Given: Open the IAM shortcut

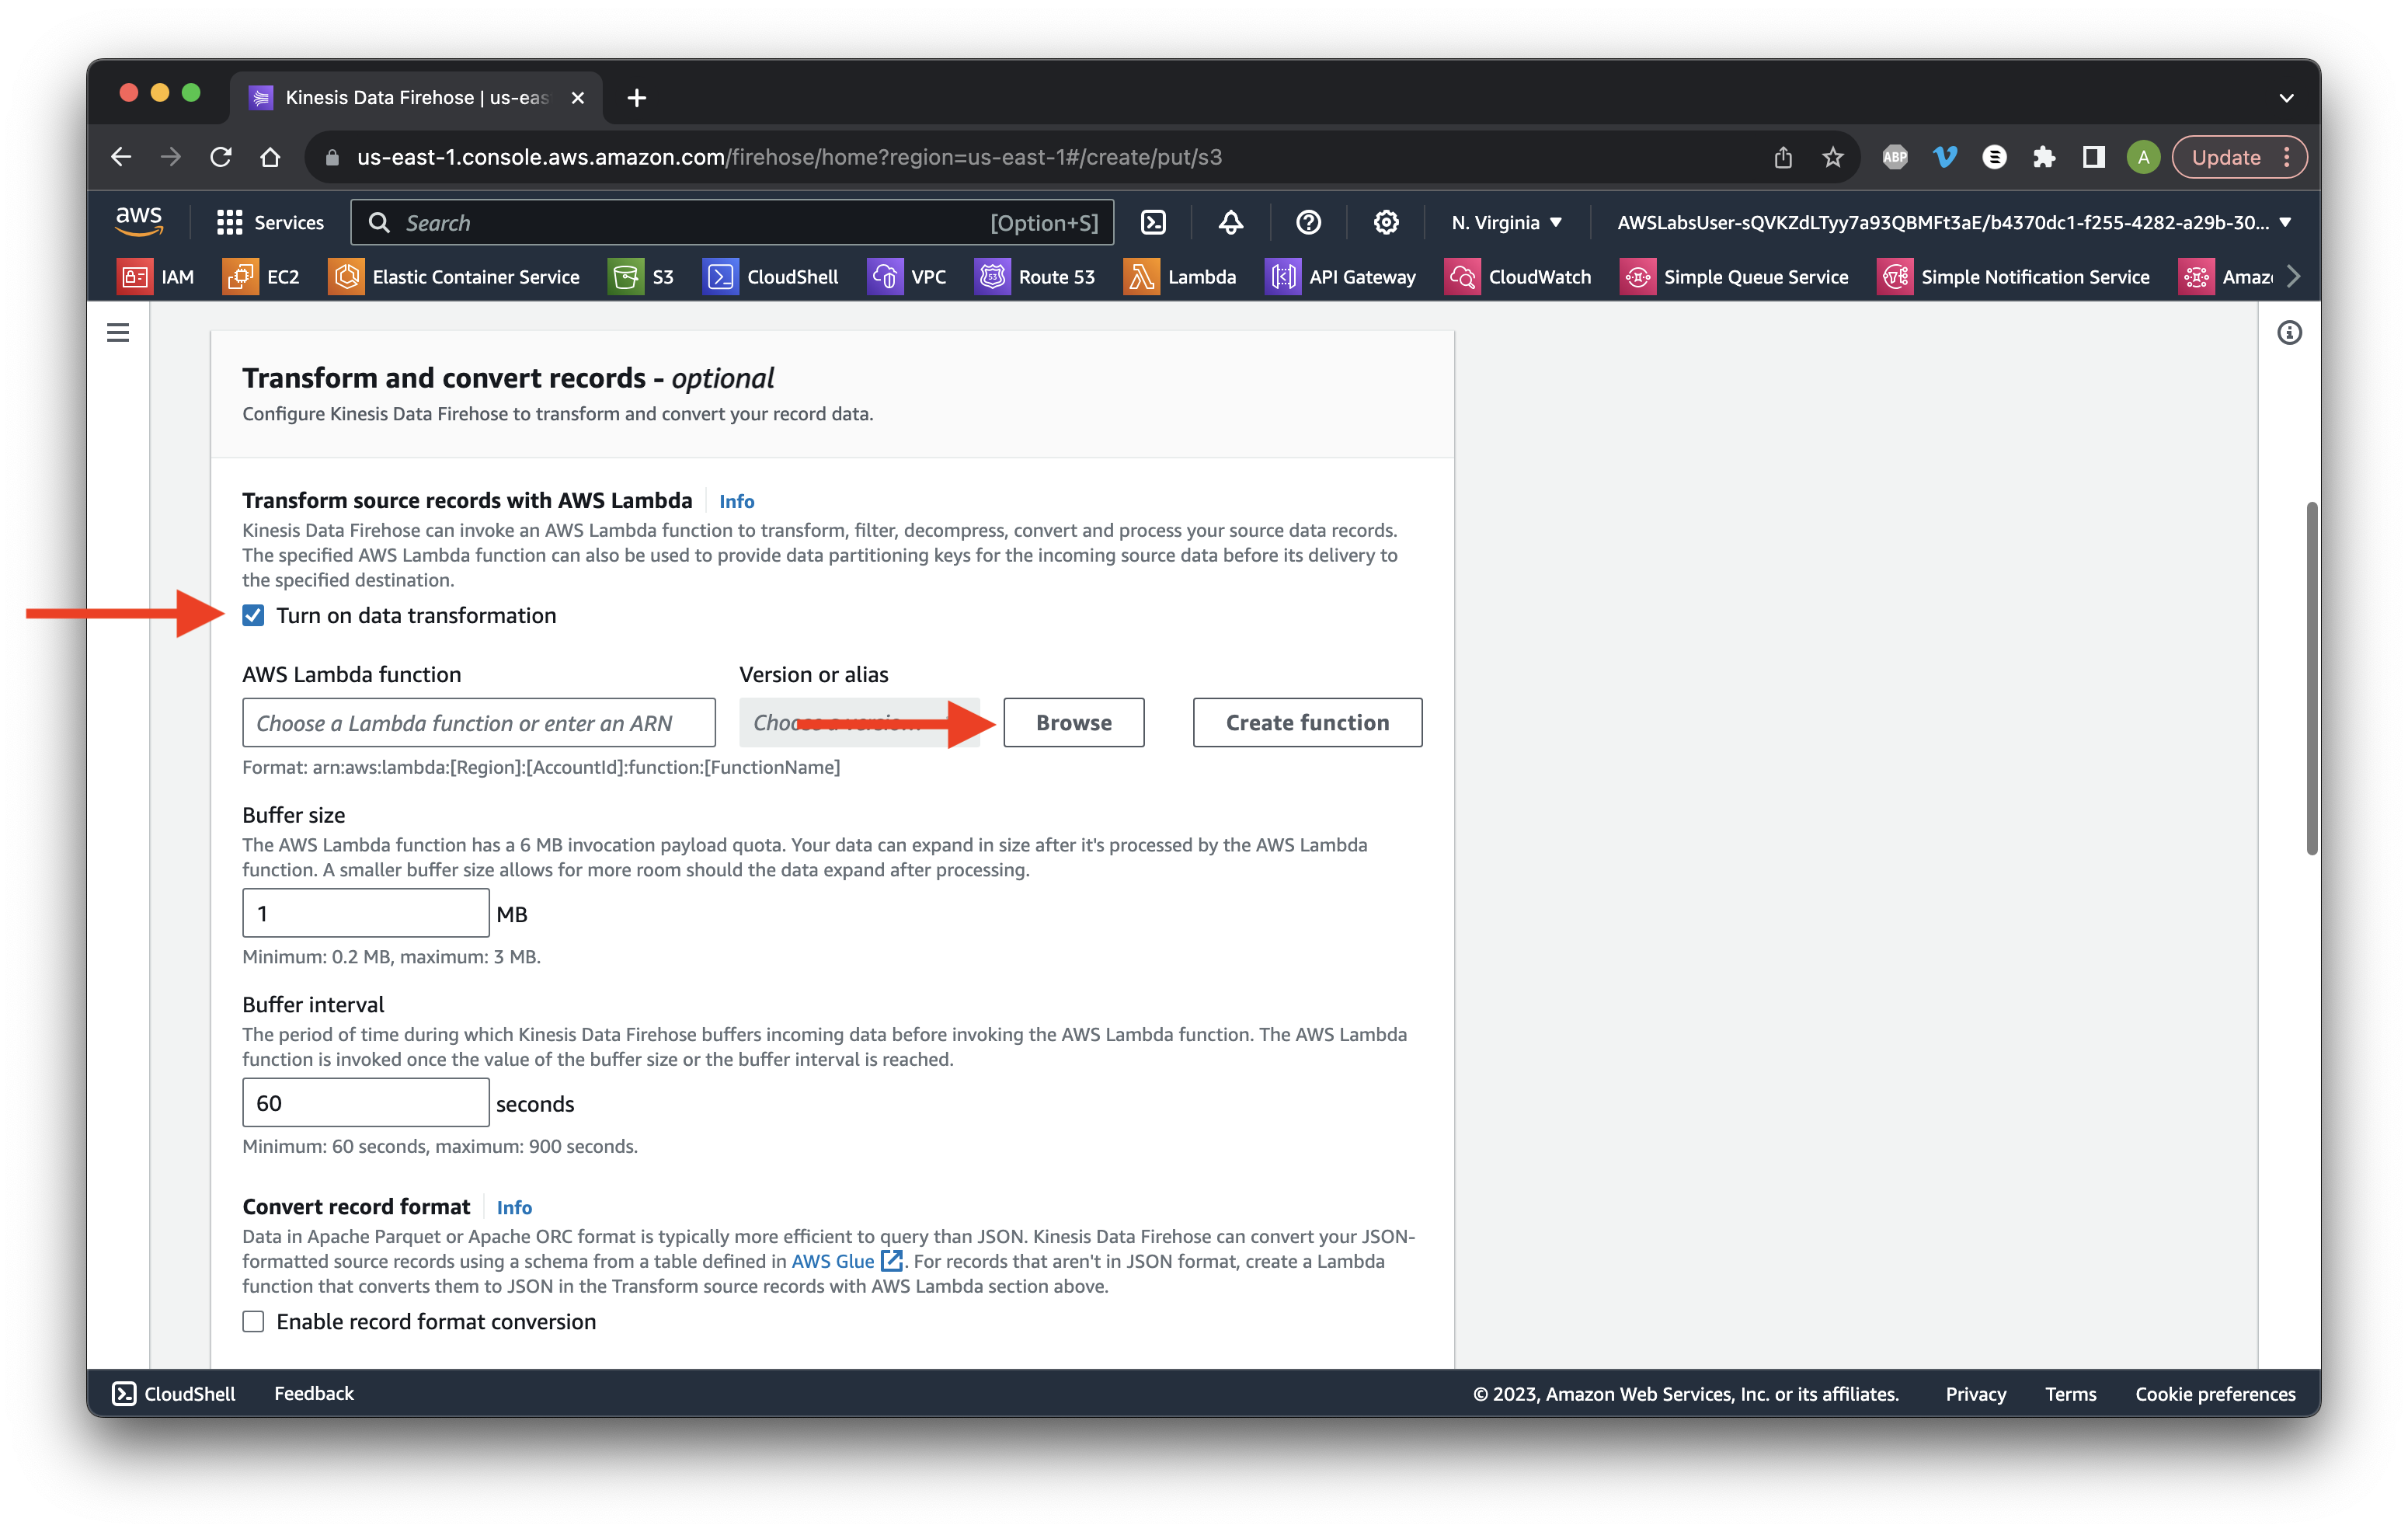Looking at the screenshot, I should pos(156,277).
